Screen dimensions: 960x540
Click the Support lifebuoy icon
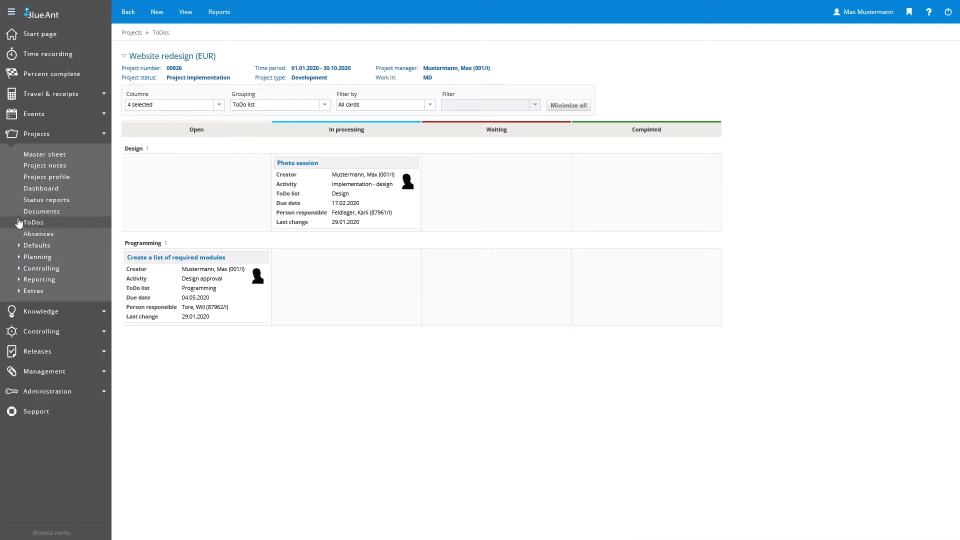point(11,411)
